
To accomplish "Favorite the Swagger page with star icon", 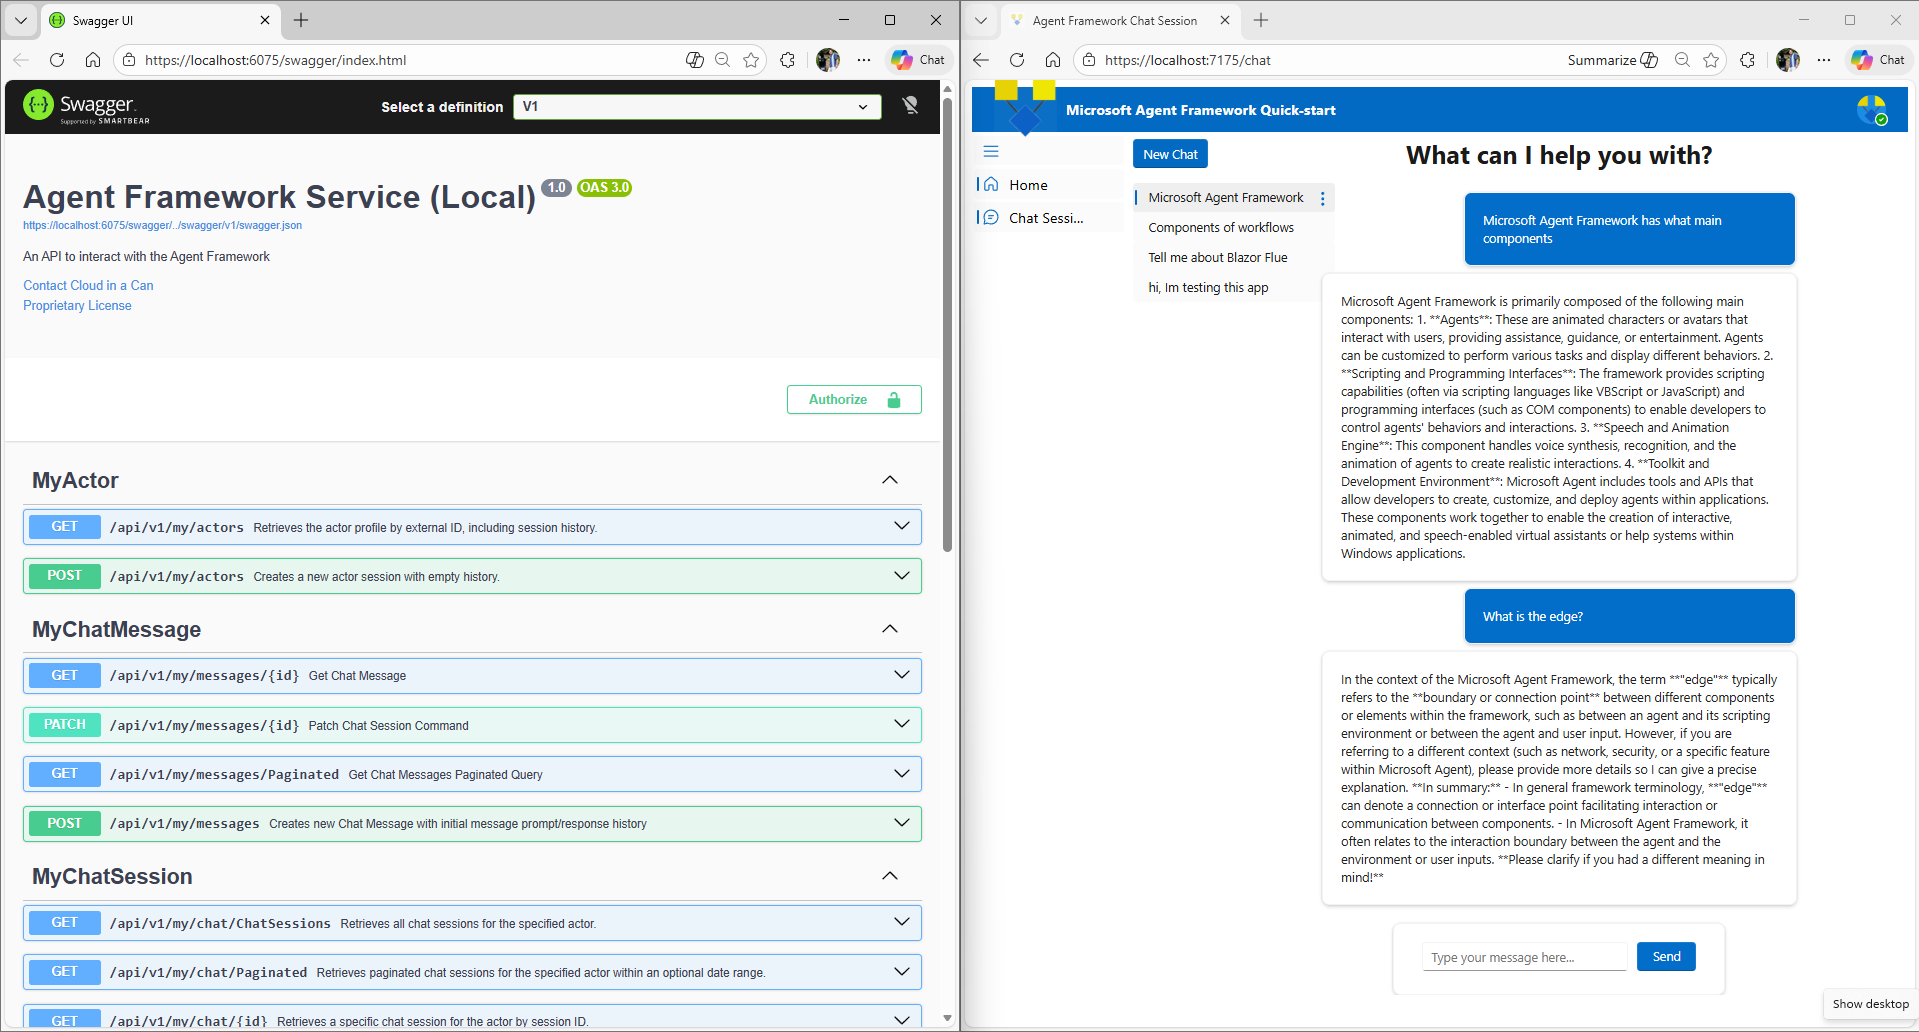I will pyautogui.click(x=751, y=60).
